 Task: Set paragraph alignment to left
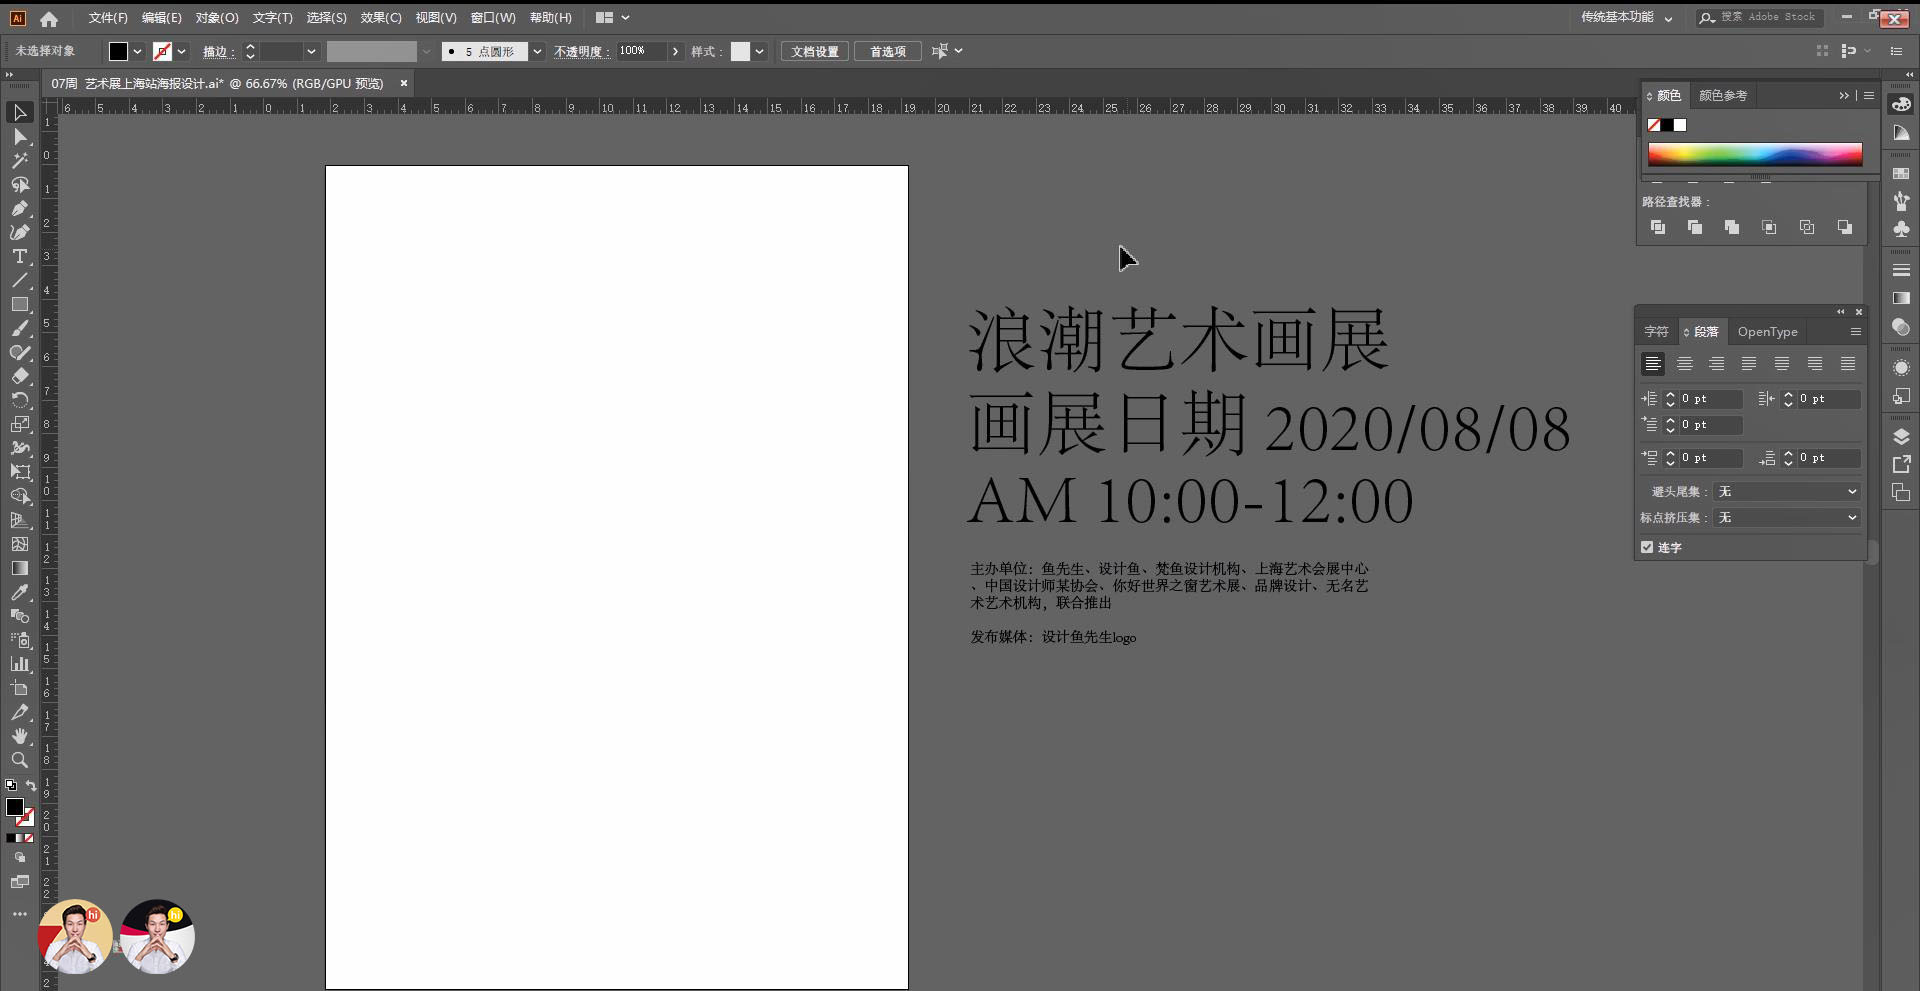pyautogui.click(x=1653, y=364)
